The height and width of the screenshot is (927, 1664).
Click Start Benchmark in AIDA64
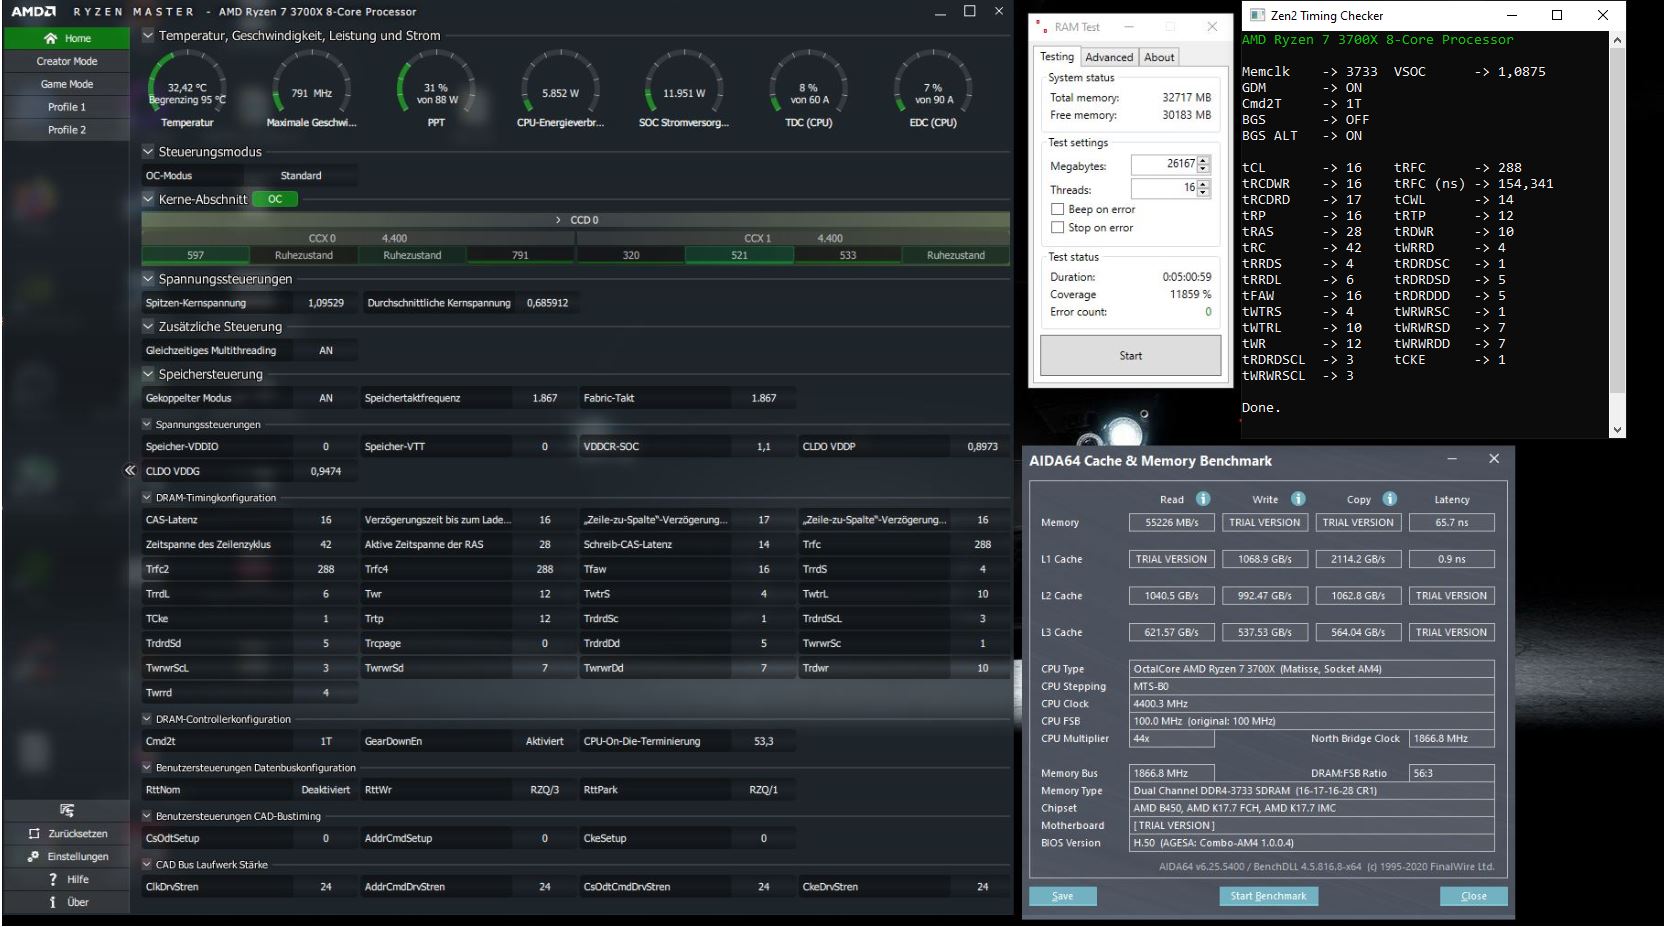[1268, 896]
